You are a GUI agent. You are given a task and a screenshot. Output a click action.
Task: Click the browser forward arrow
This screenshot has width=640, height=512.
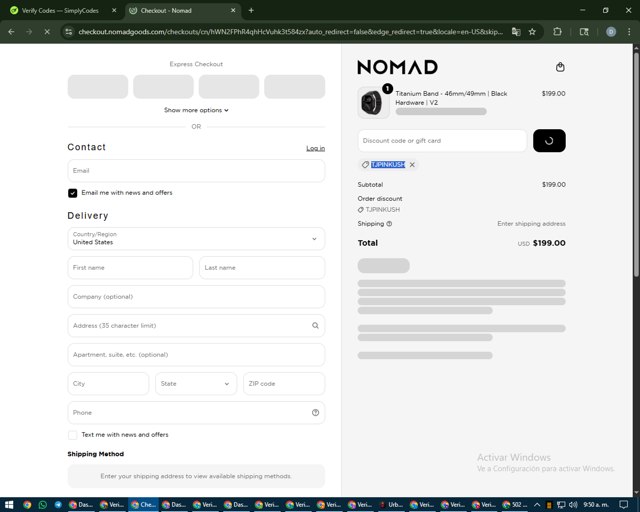(x=29, y=31)
